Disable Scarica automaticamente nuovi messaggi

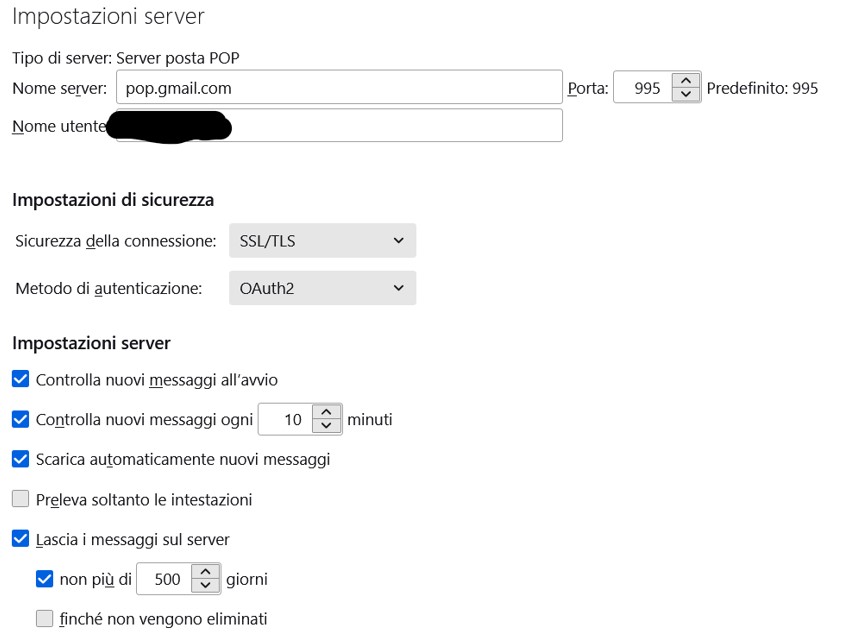(20, 459)
